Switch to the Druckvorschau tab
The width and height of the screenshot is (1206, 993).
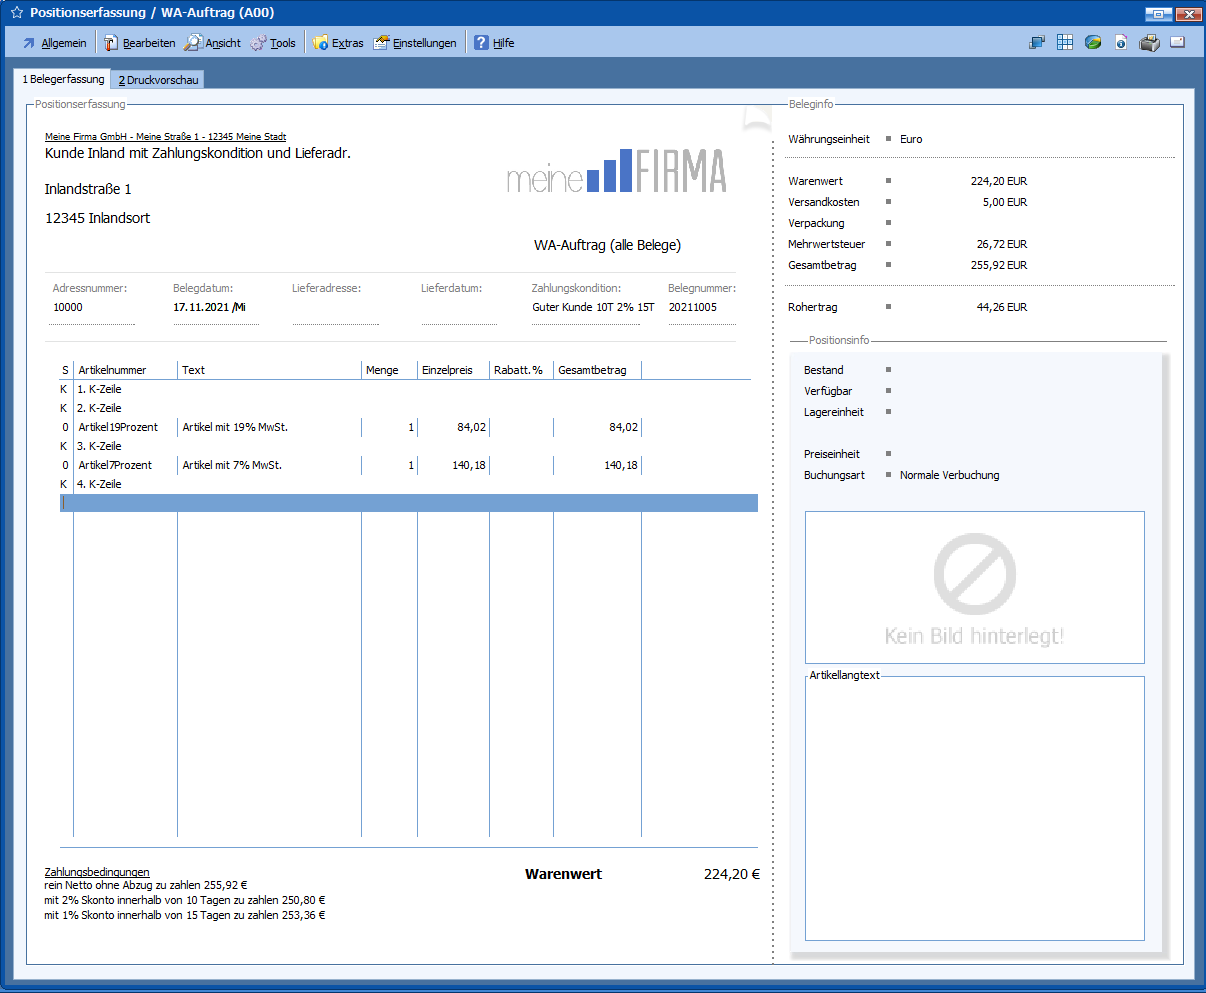point(158,80)
